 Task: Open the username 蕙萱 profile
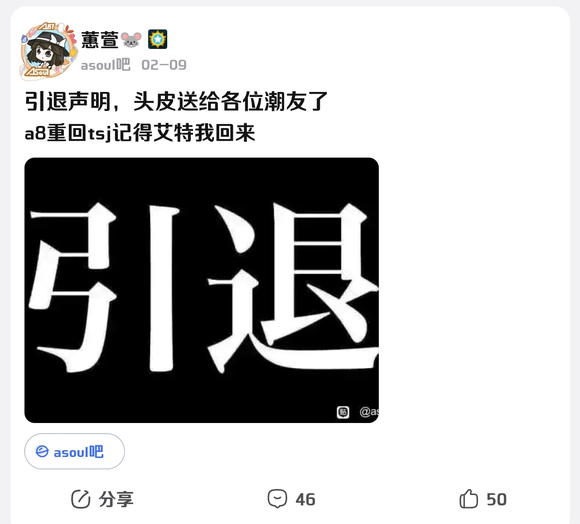point(100,40)
